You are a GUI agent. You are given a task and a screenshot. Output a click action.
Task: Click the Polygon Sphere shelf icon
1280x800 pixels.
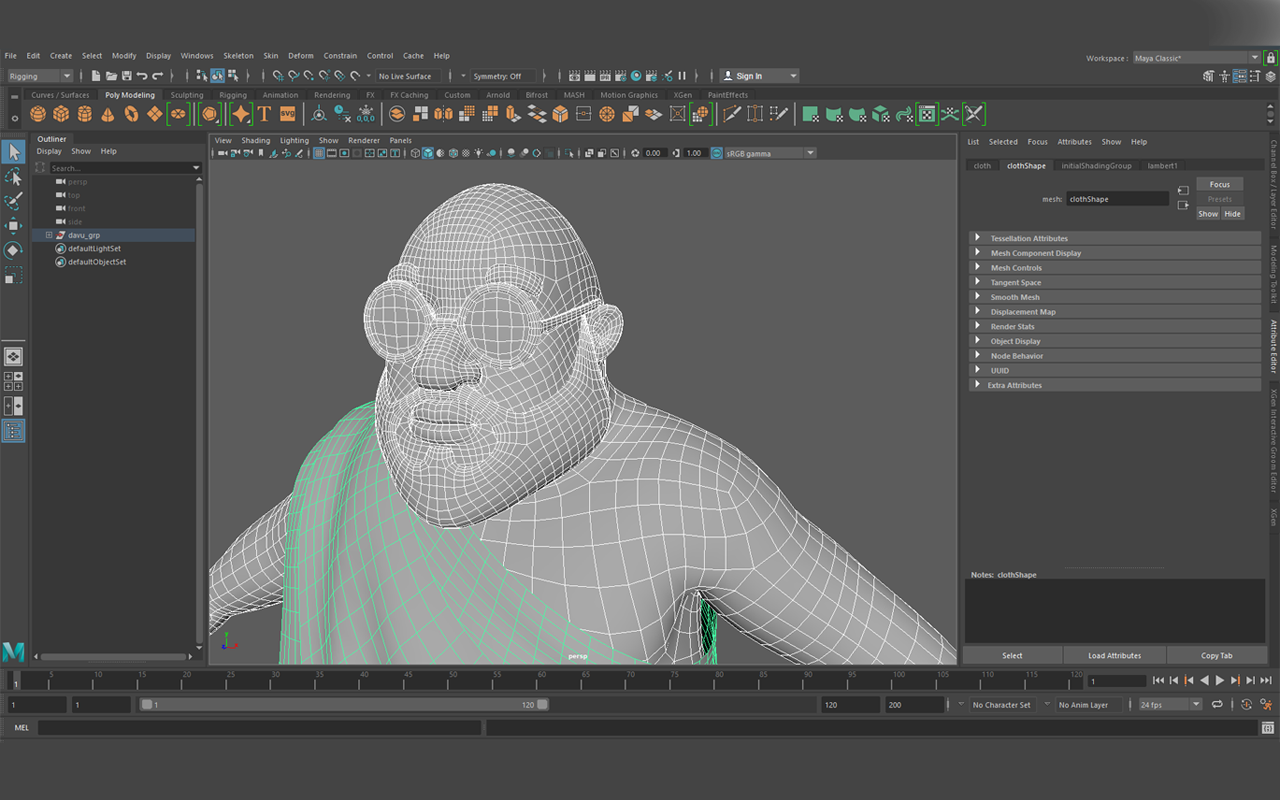point(38,114)
